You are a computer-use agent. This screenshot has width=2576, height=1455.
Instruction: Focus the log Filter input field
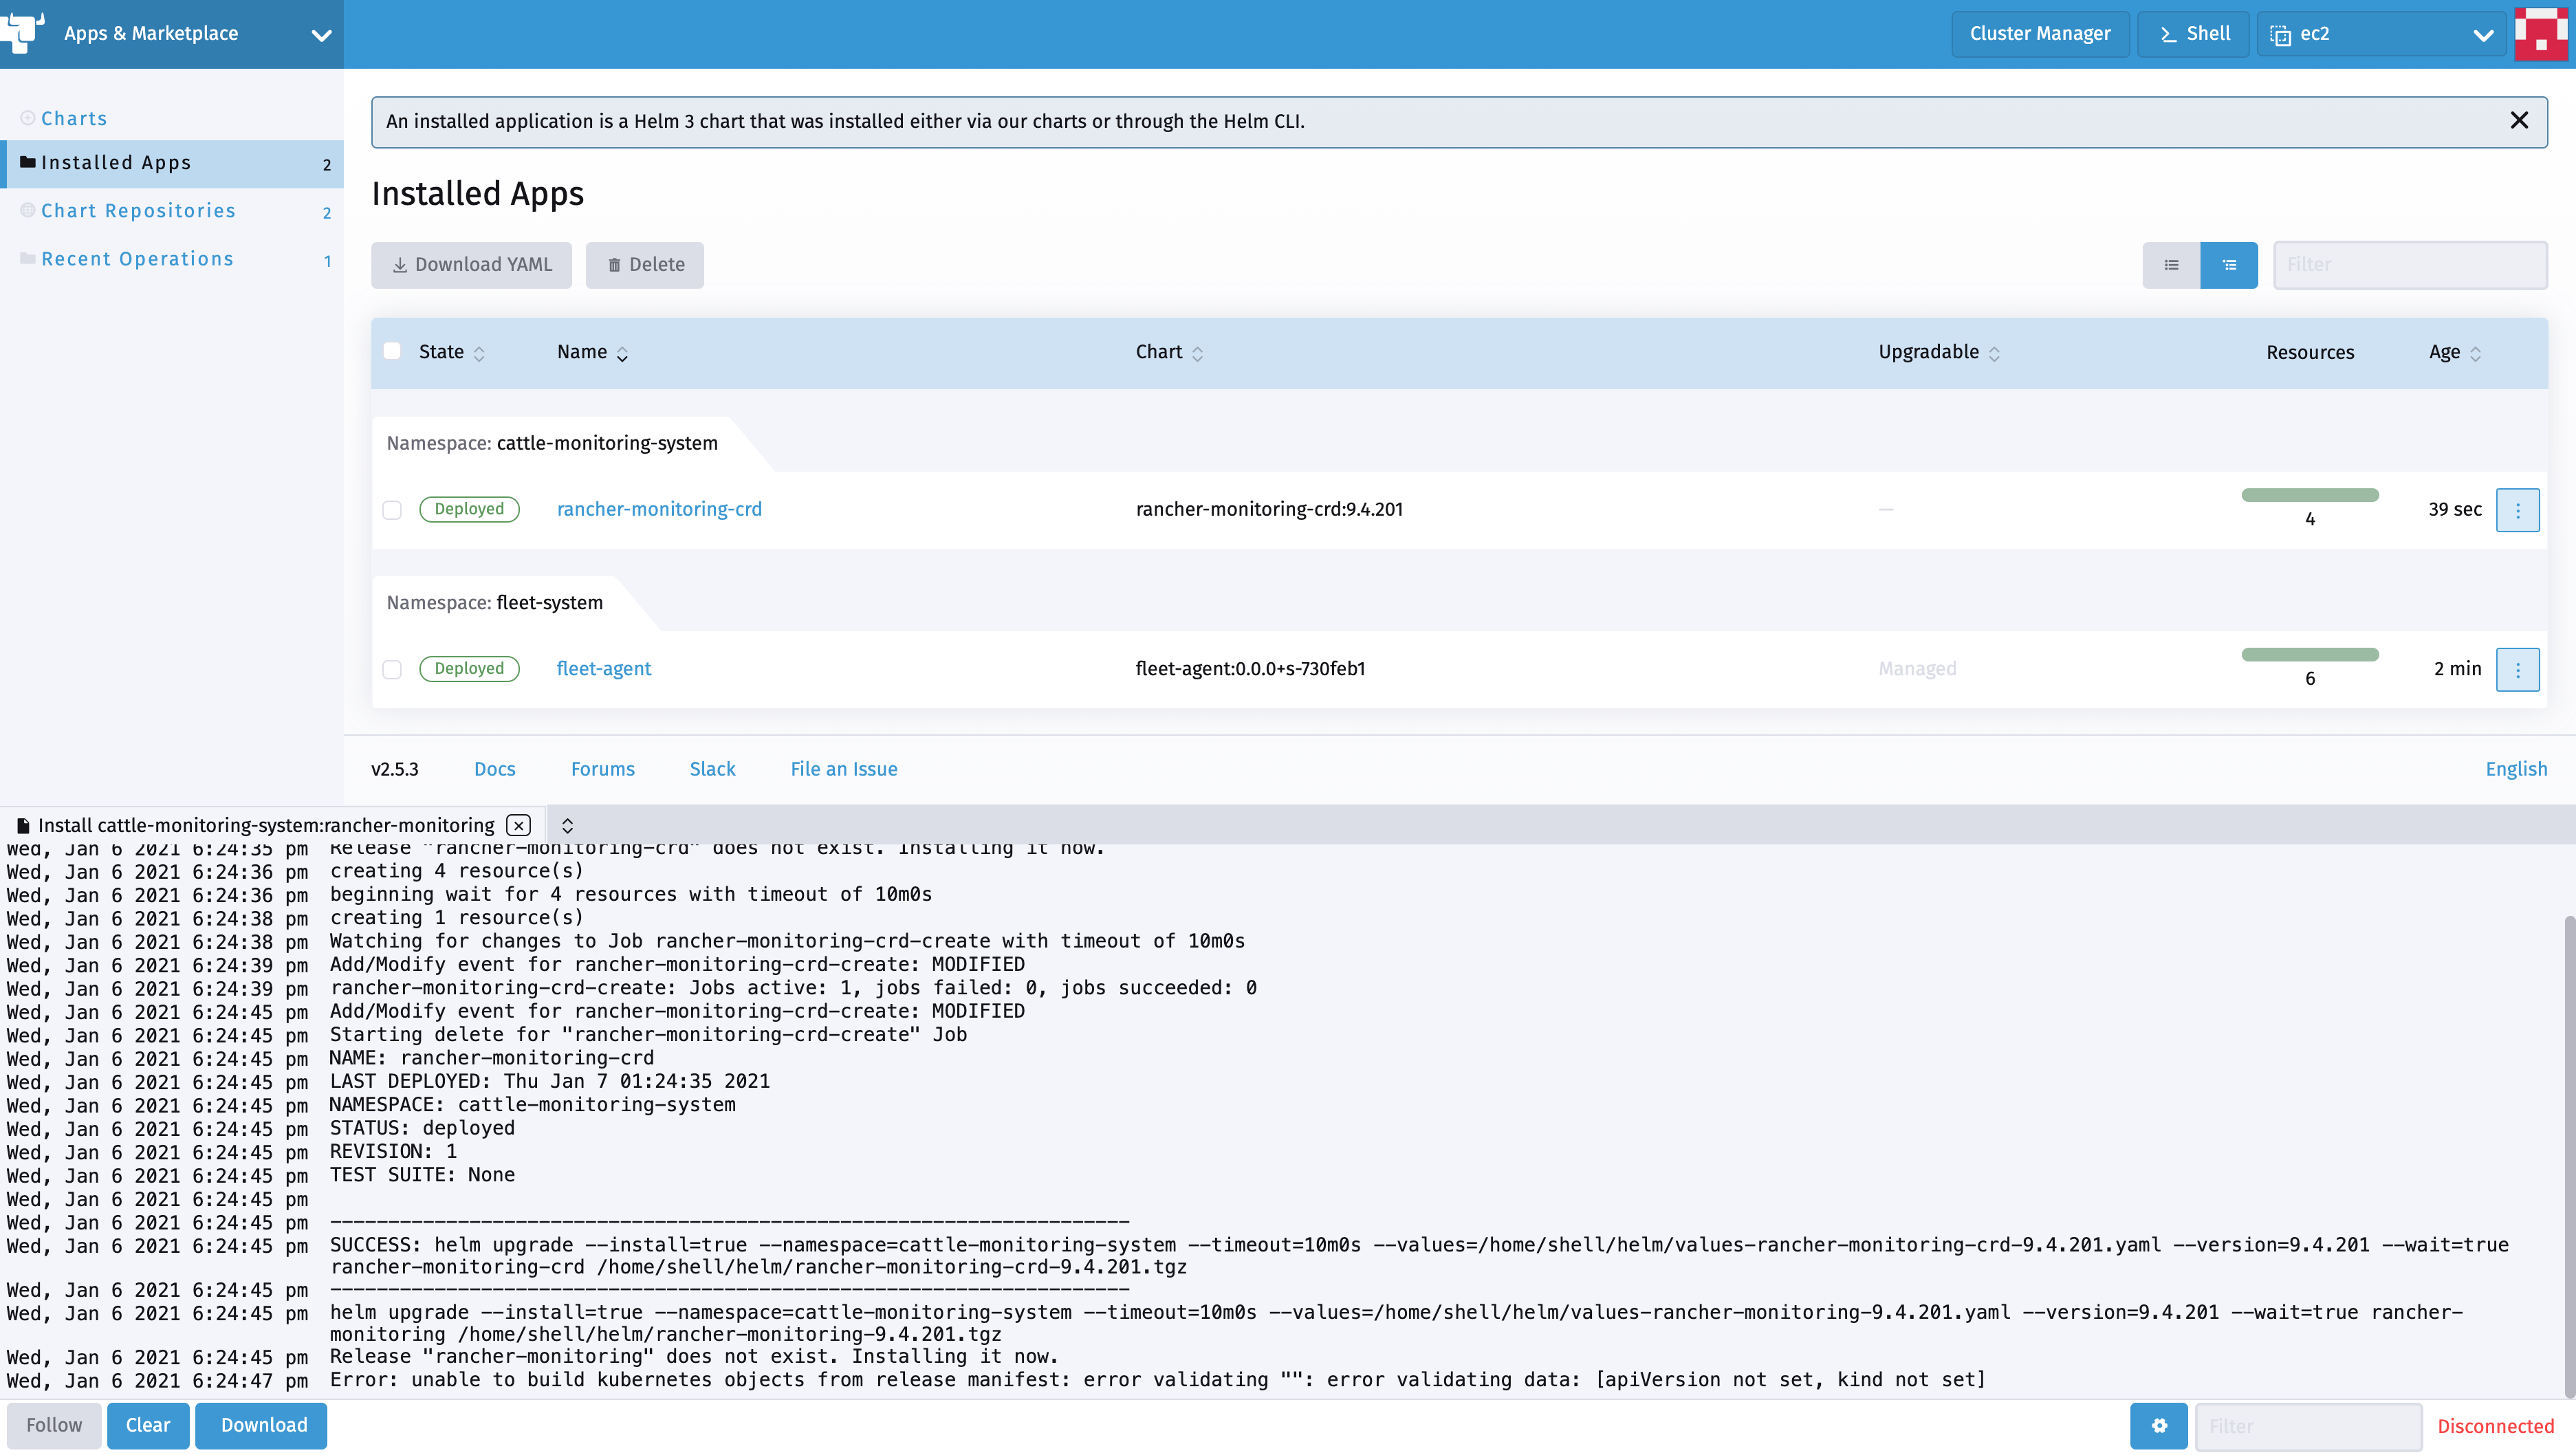click(x=2309, y=1426)
